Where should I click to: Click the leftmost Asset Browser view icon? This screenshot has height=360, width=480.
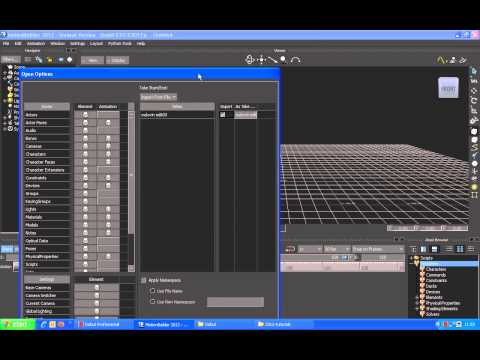(x=413, y=249)
